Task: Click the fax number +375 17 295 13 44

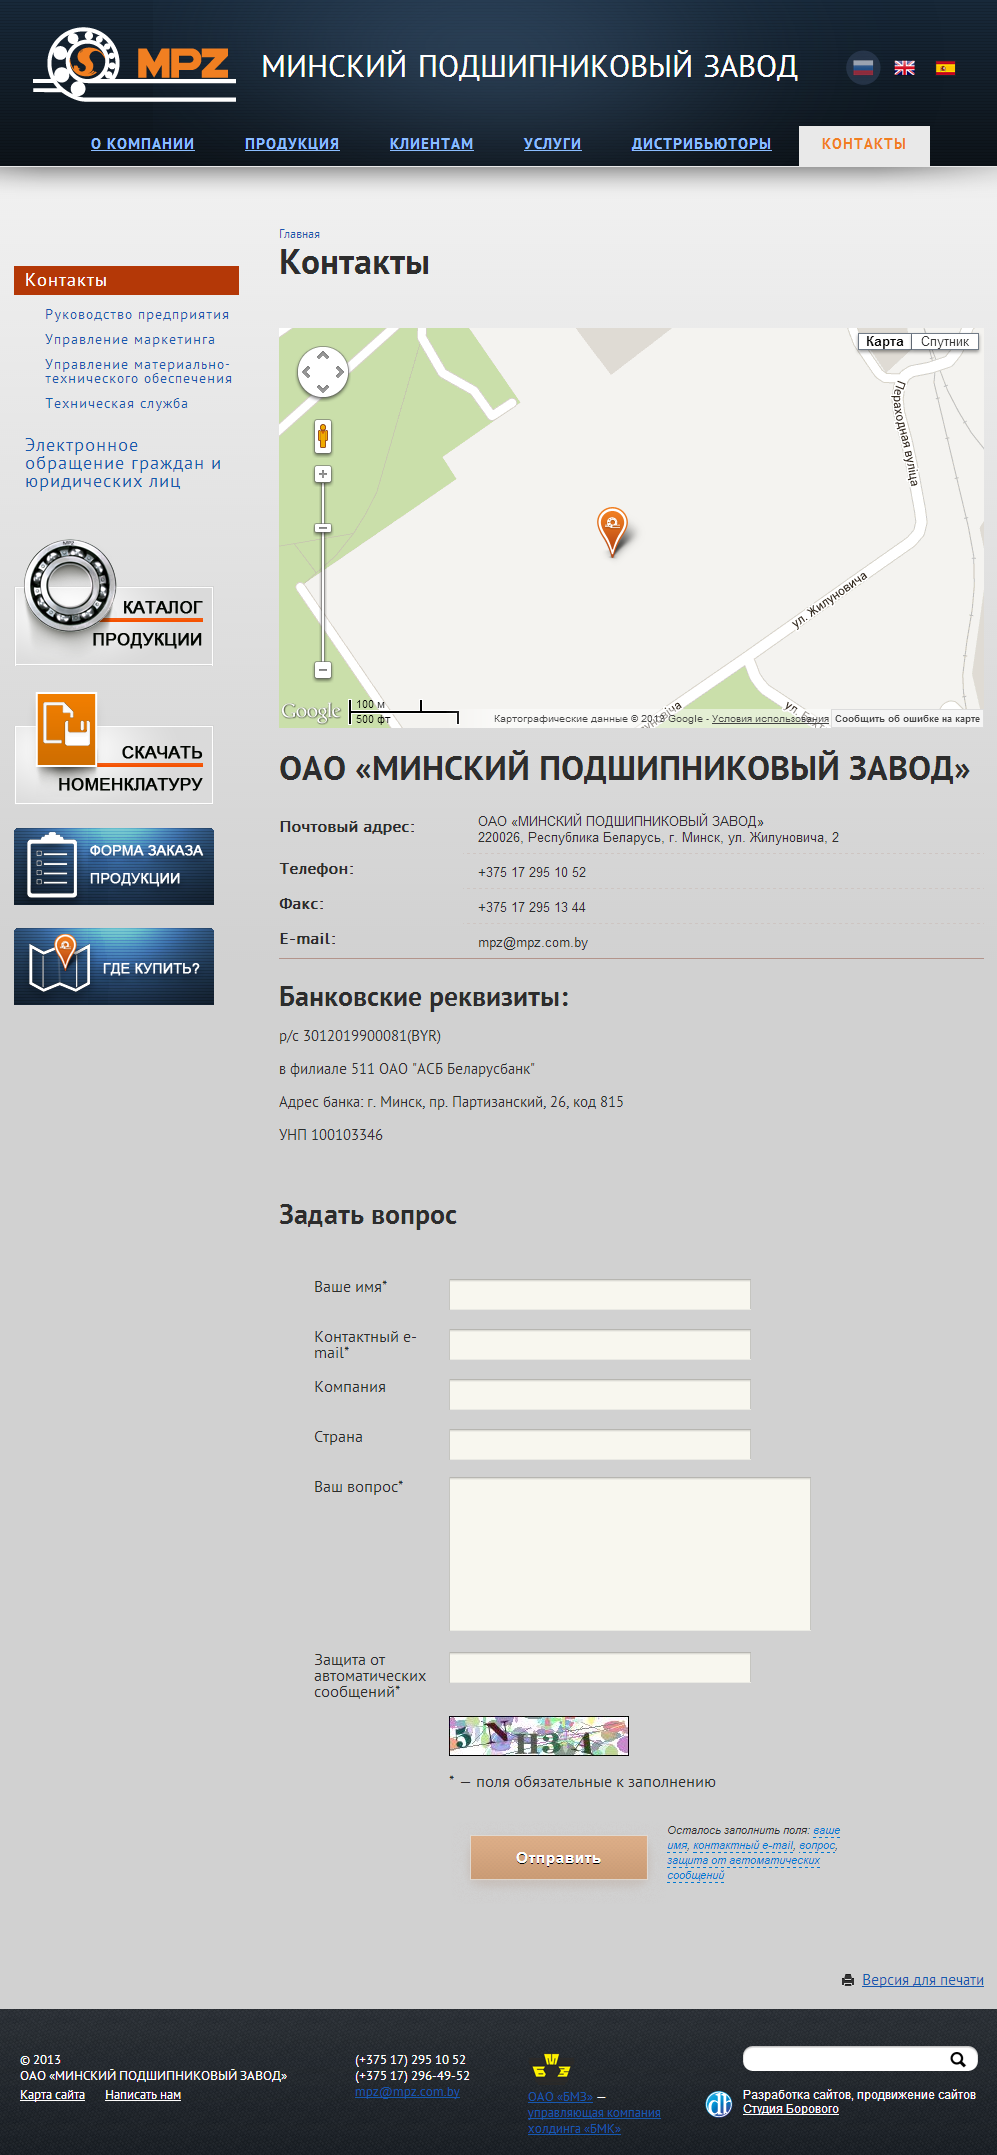Action: tap(532, 908)
